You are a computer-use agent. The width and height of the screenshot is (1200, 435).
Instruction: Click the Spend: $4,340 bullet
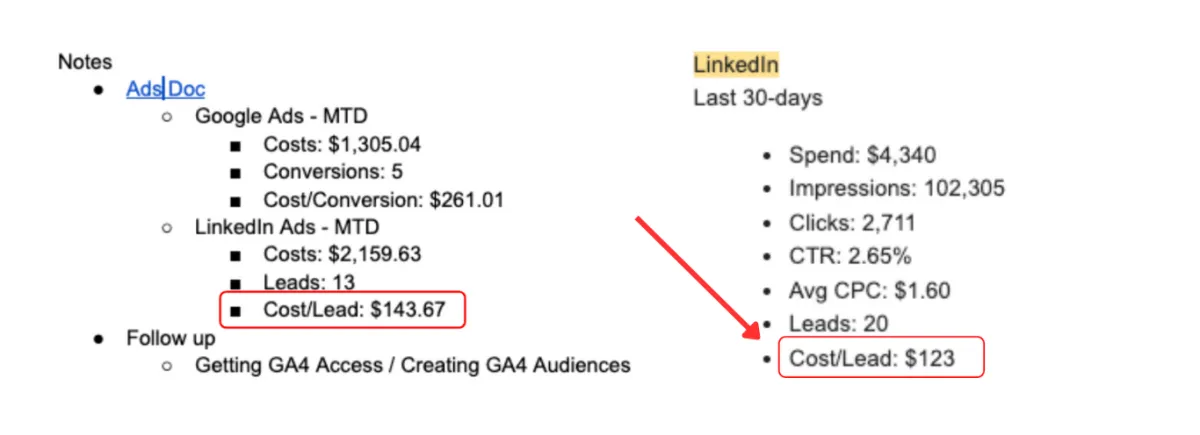click(x=862, y=155)
